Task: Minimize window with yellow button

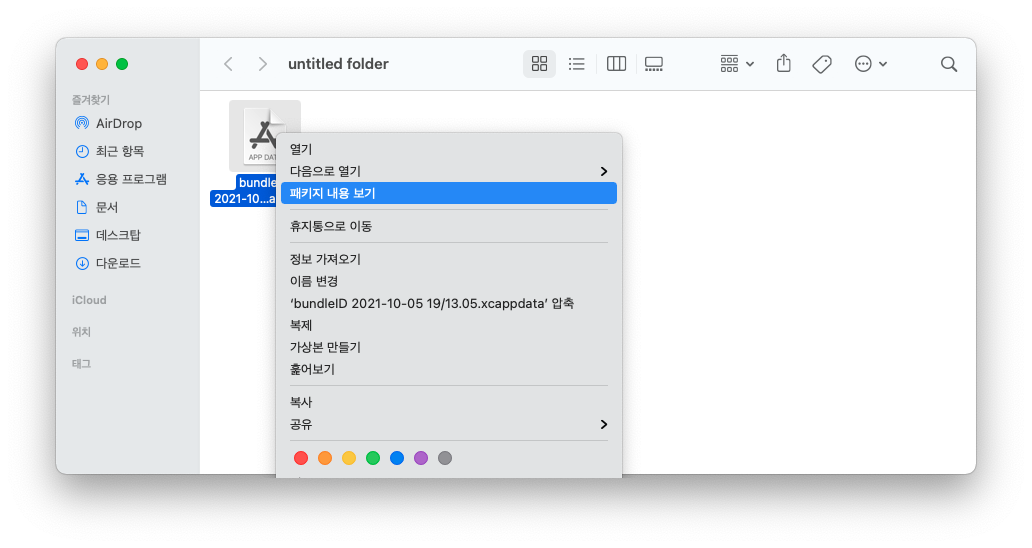Action: pyautogui.click(x=102, y=64)
